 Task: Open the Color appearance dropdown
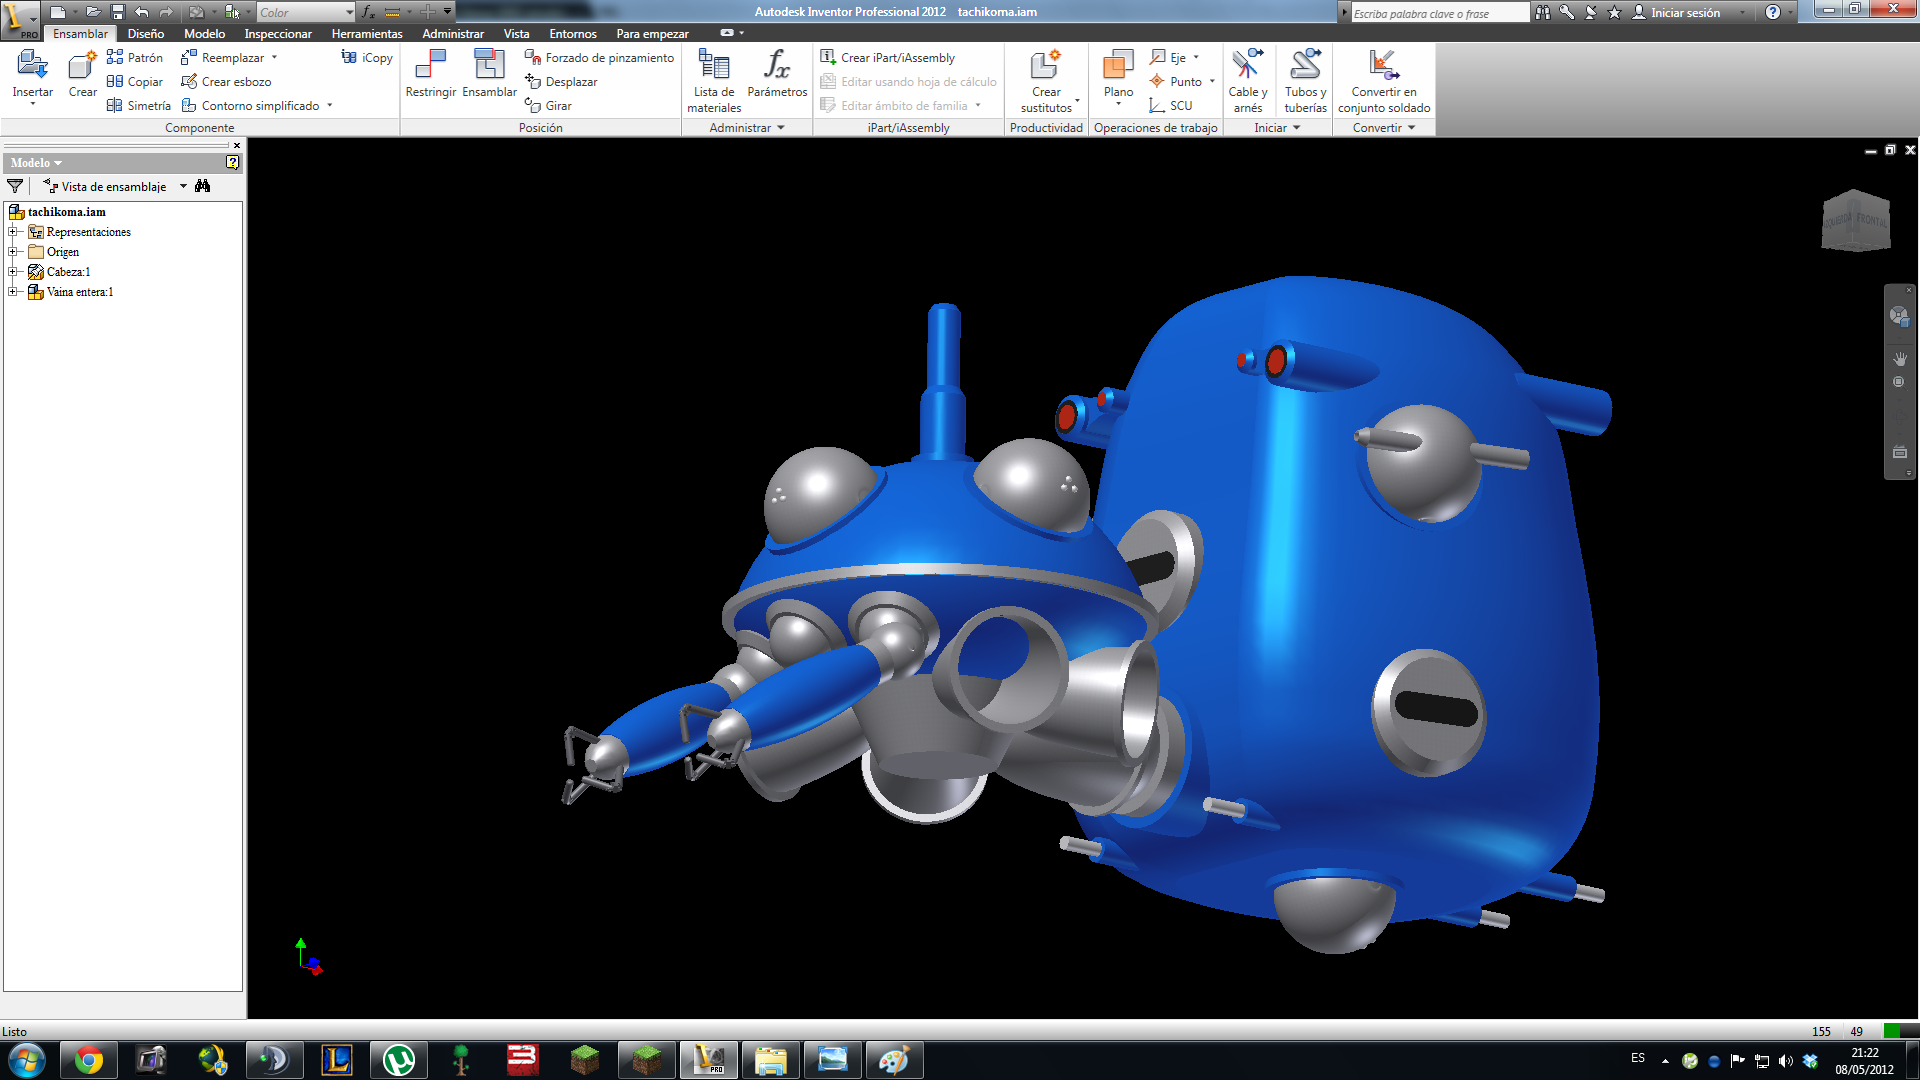[x=349, y=13]
